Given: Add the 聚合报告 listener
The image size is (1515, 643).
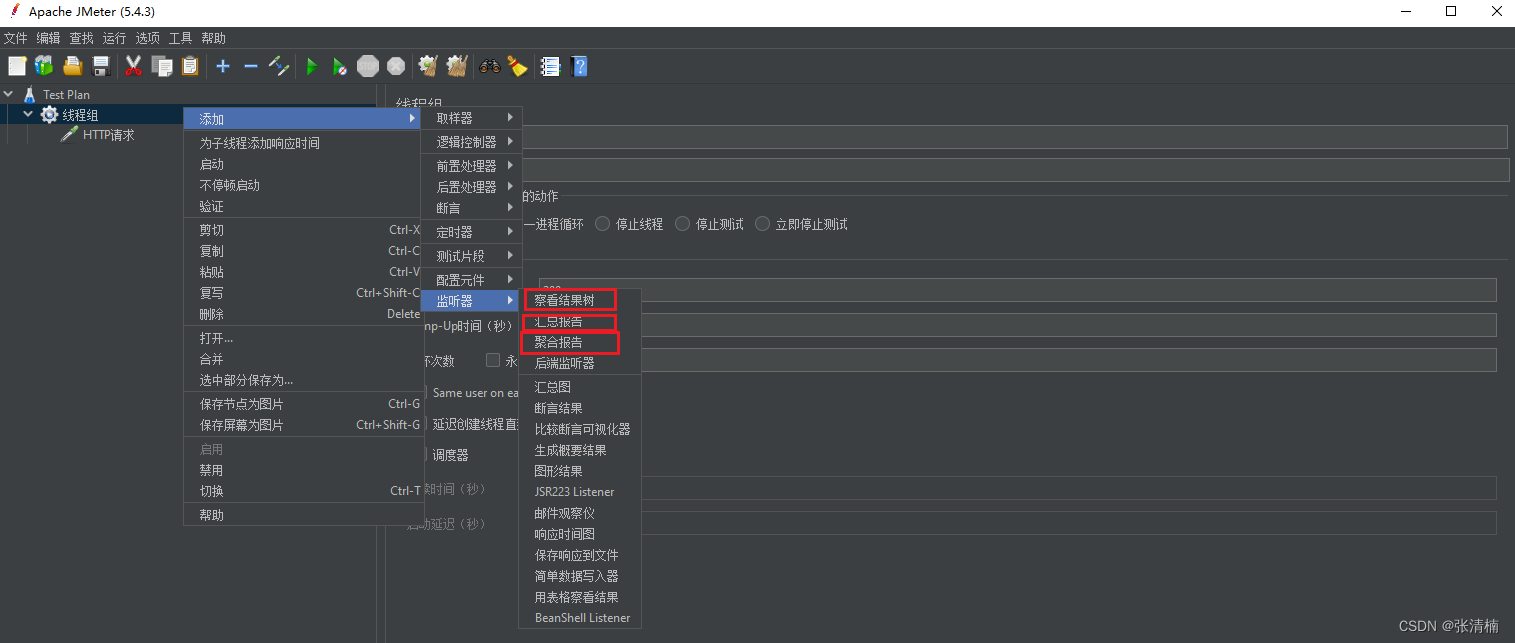Looking at the screenshot, I should pos(580,343).
